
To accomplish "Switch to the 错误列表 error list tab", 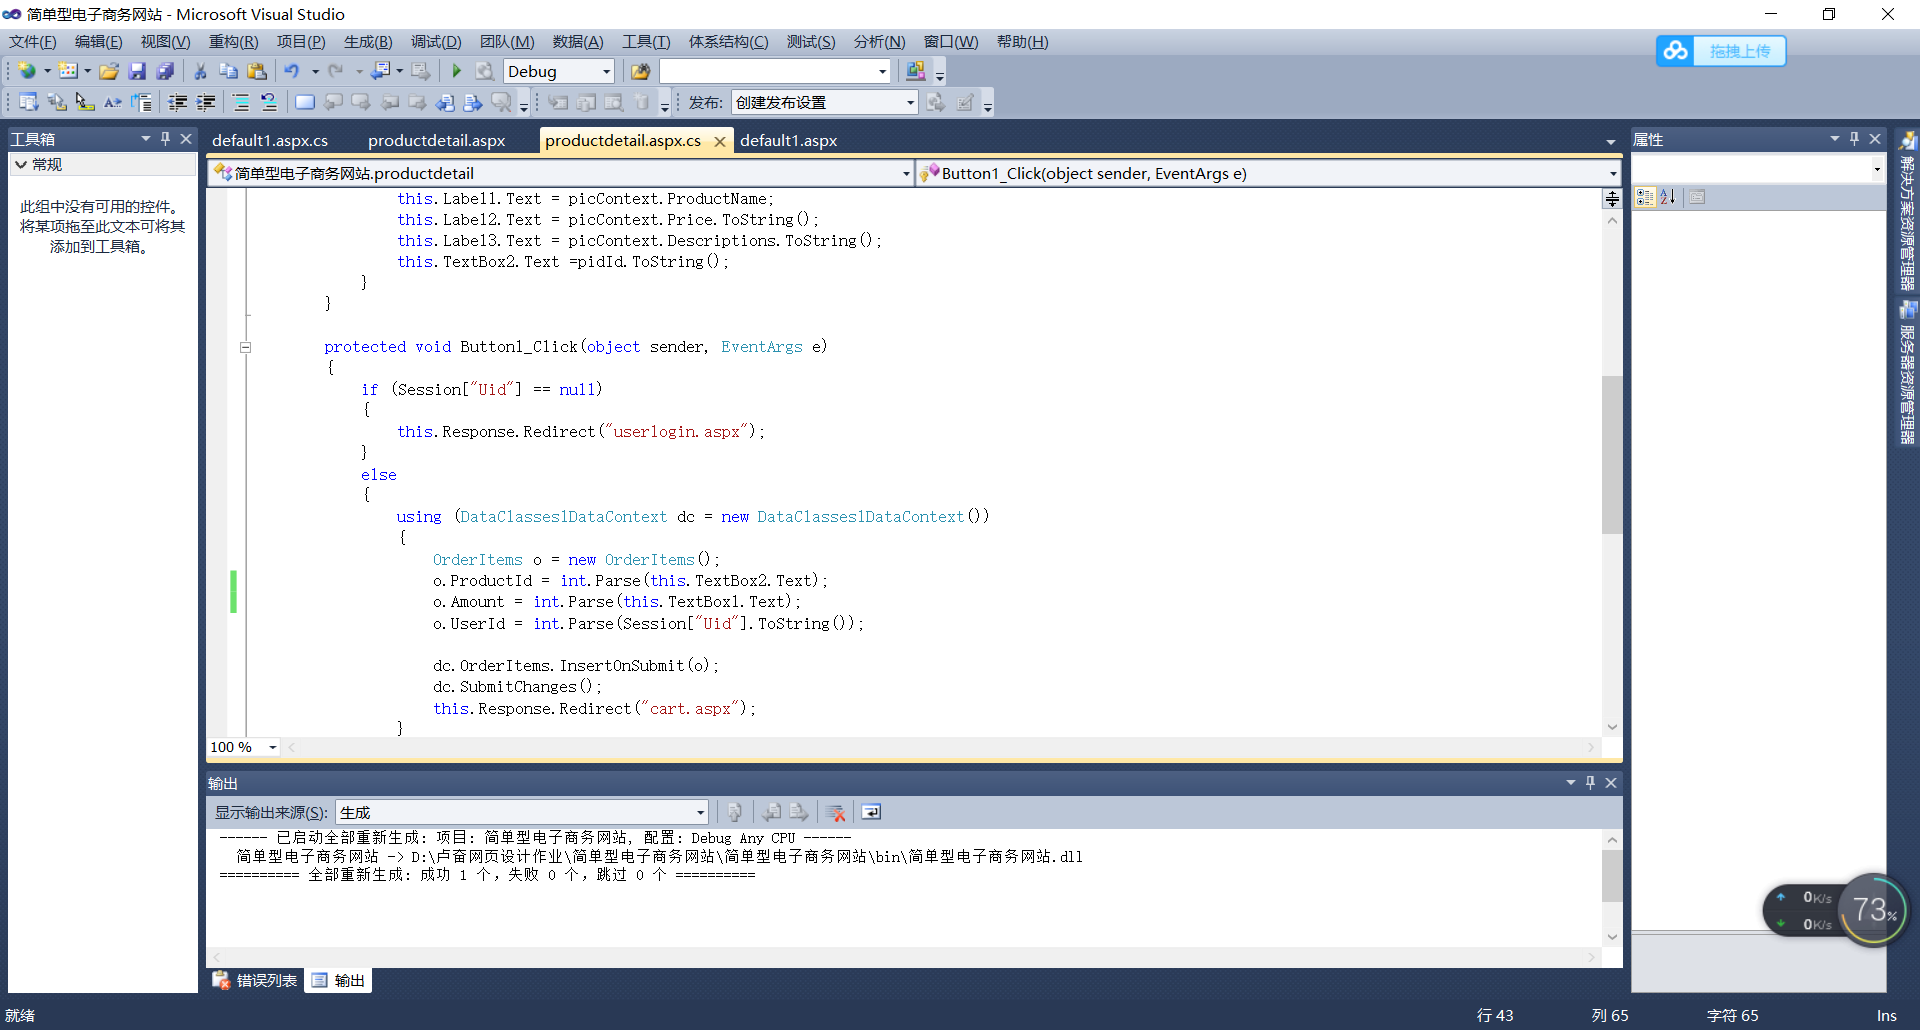I will pos(256,980).
